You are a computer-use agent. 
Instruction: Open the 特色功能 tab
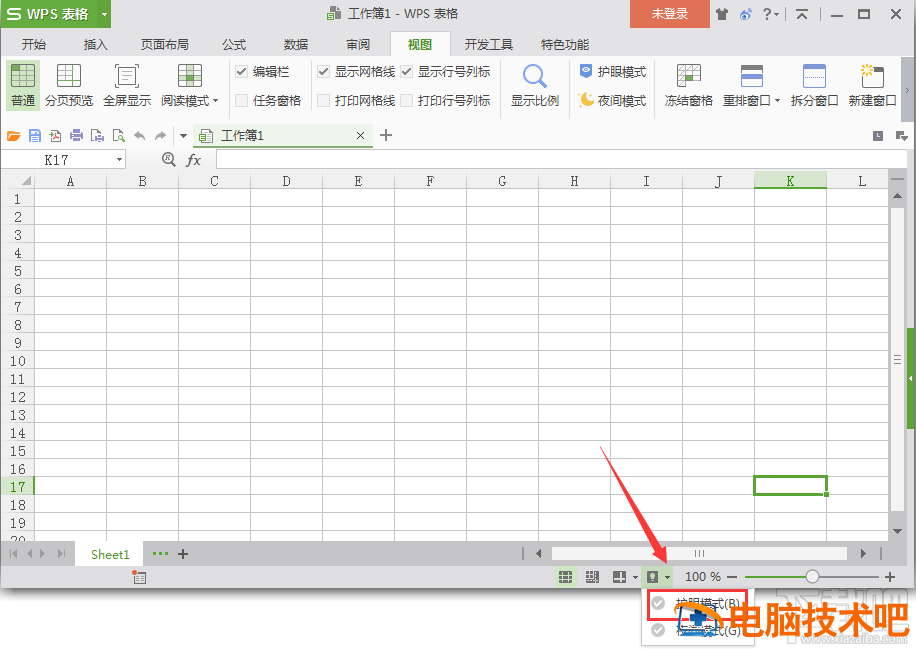tap(564, 44)
